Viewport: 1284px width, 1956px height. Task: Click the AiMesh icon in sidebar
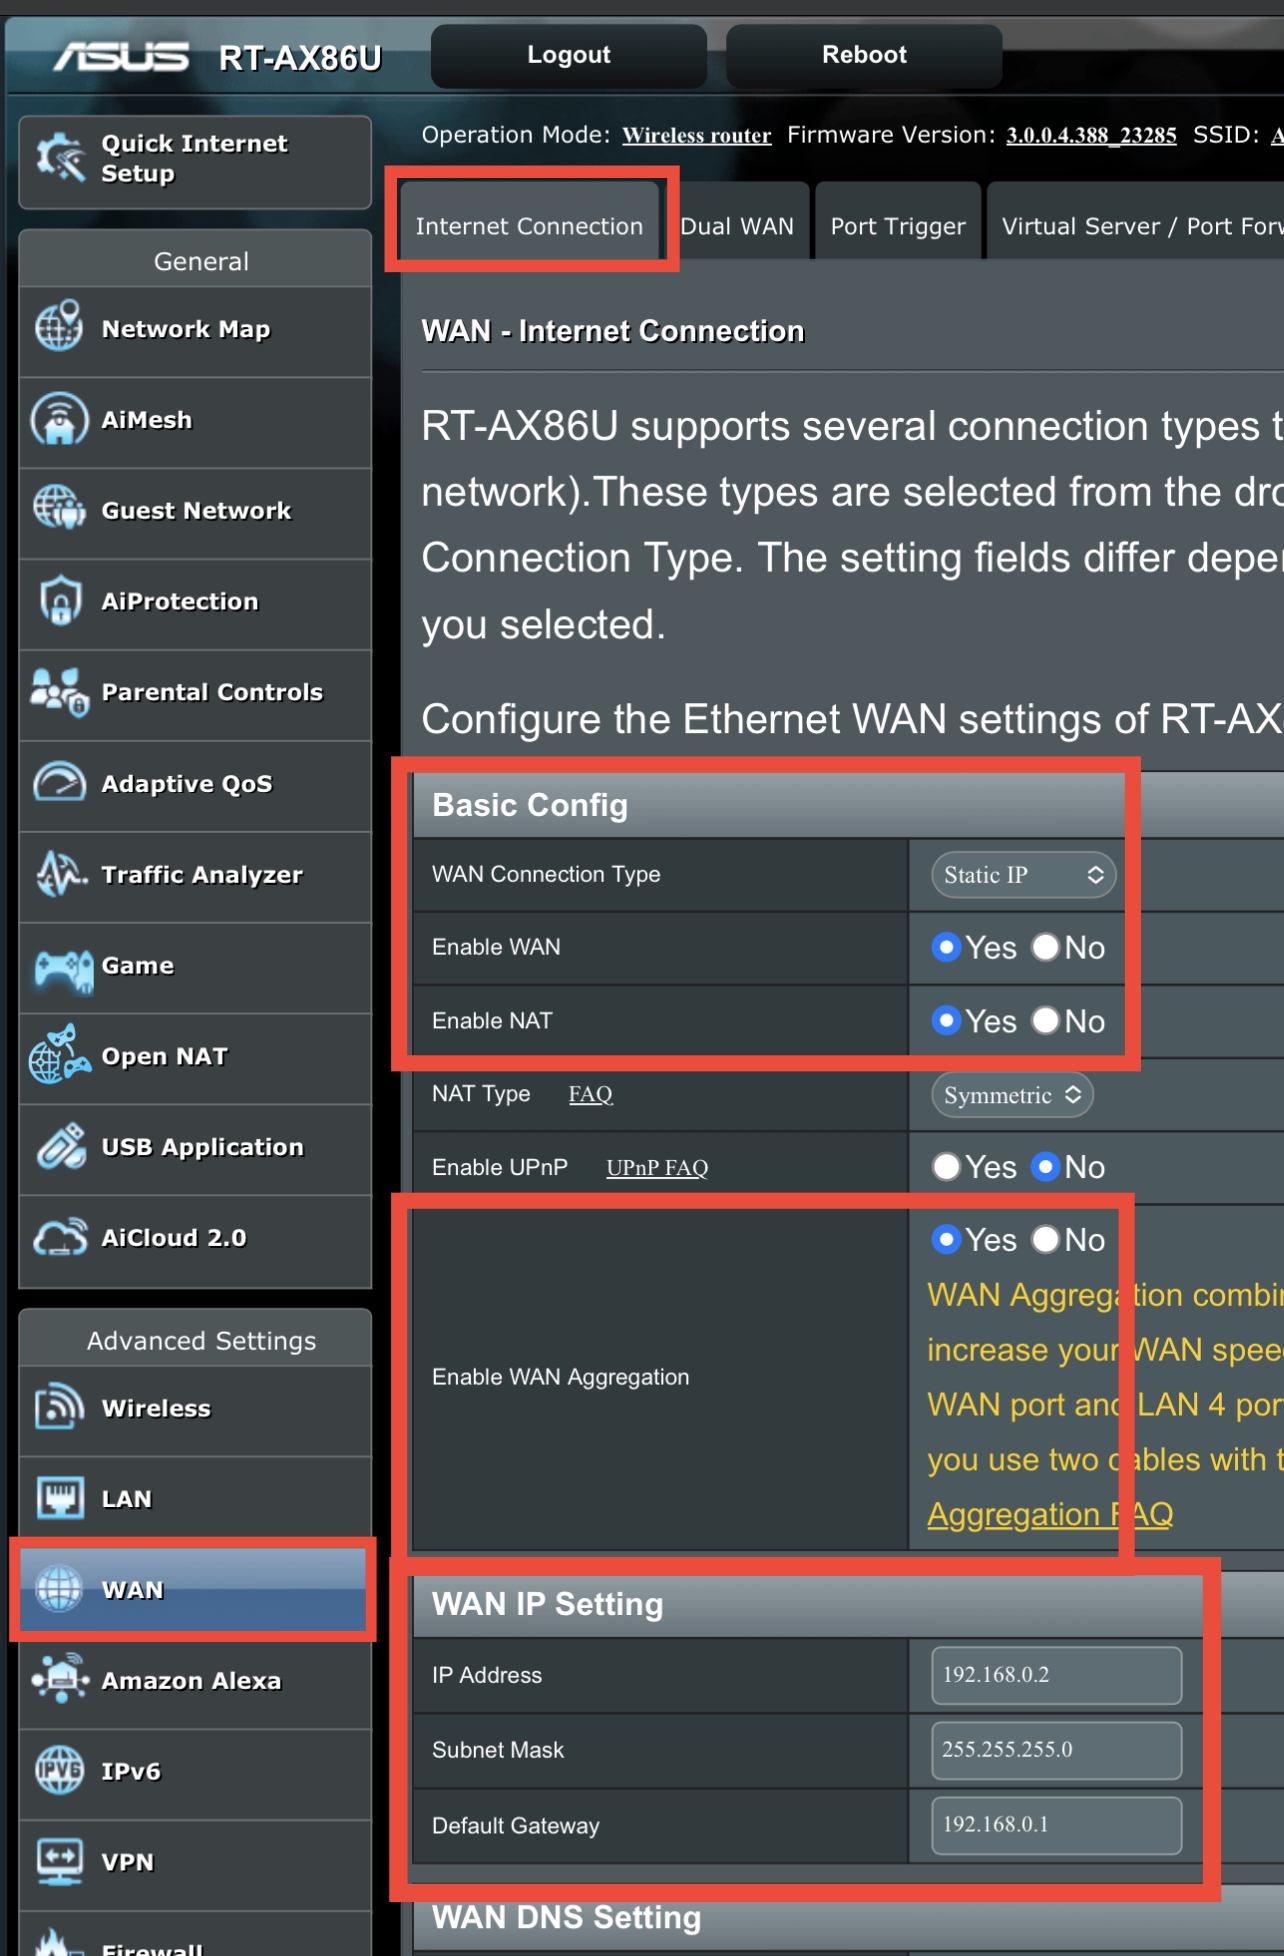[x=59, y=419]
